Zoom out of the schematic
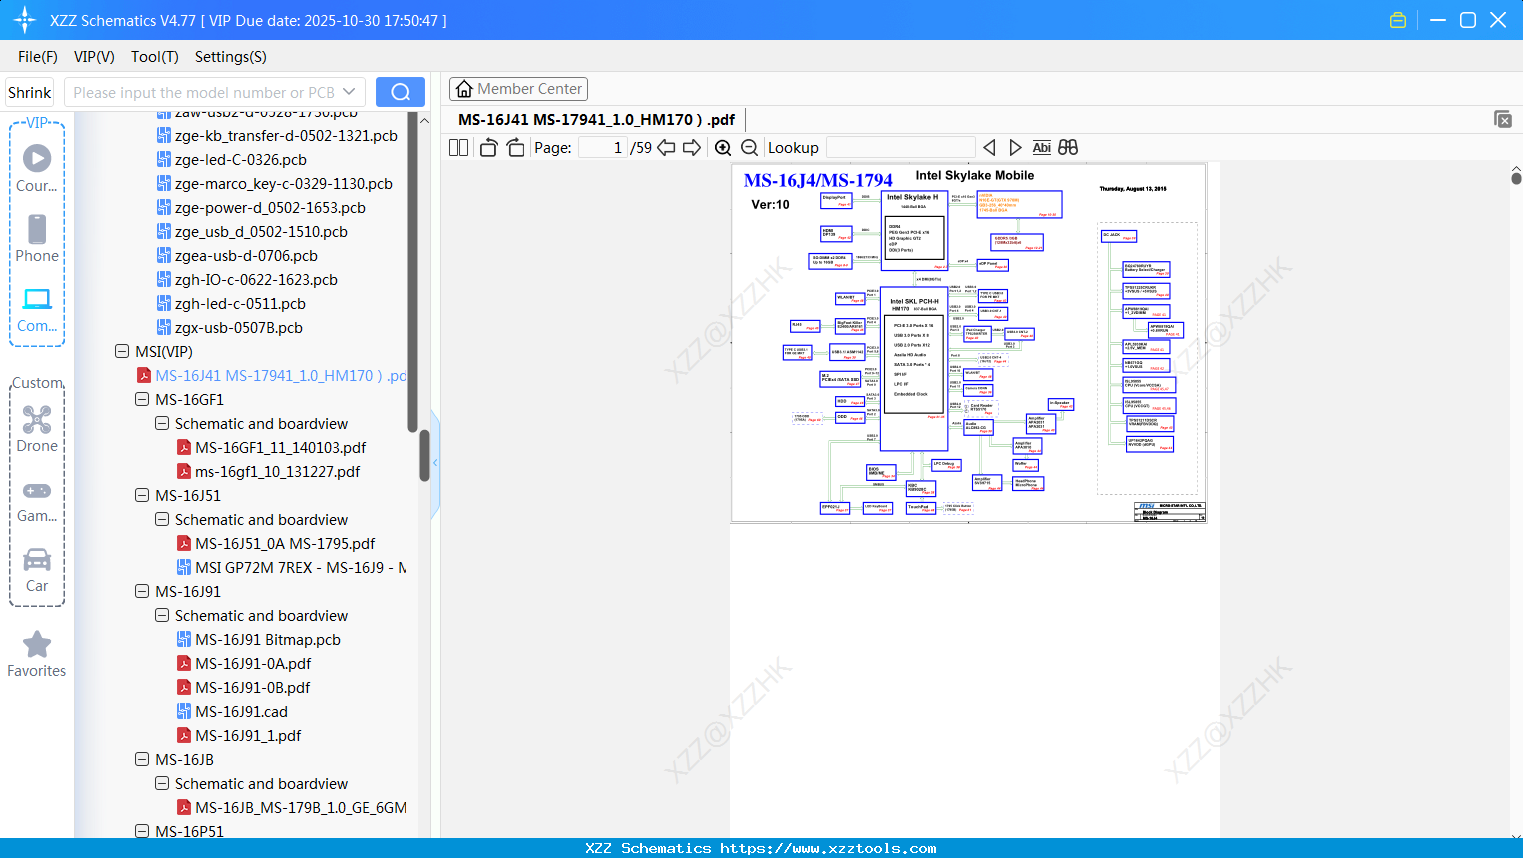The image size is (1523, 858). tap(749, 148)
